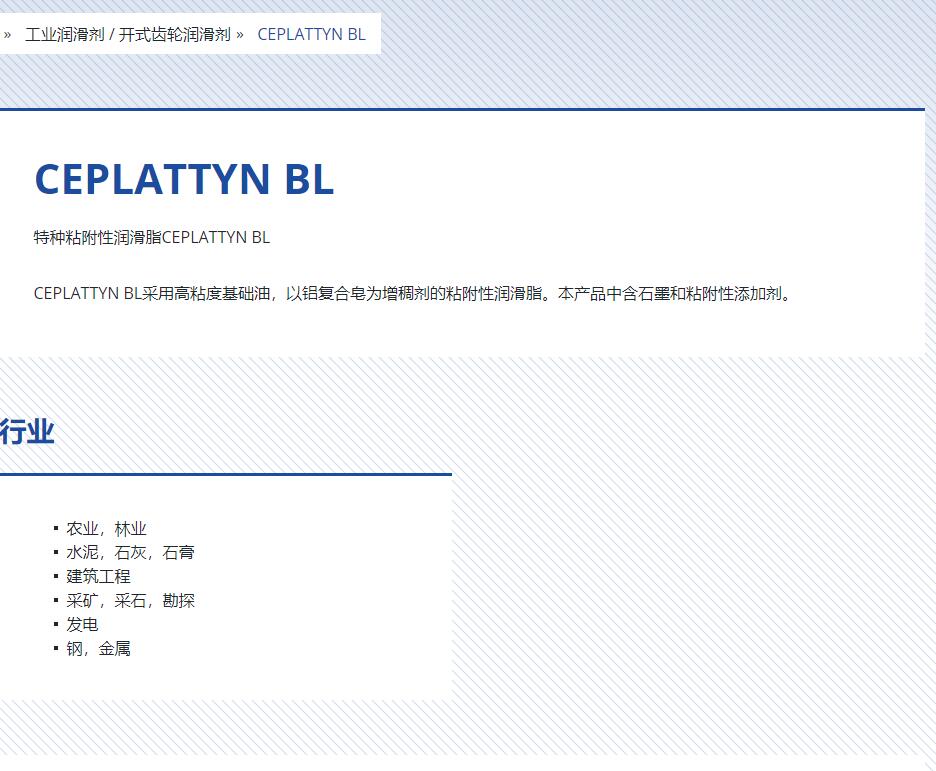This screenshot has width=936, height=771.
Task: Open the 工业润滑剂 / 开式齿轮润滑剂 breadcrumb link
Action: [x=128, y=35]
